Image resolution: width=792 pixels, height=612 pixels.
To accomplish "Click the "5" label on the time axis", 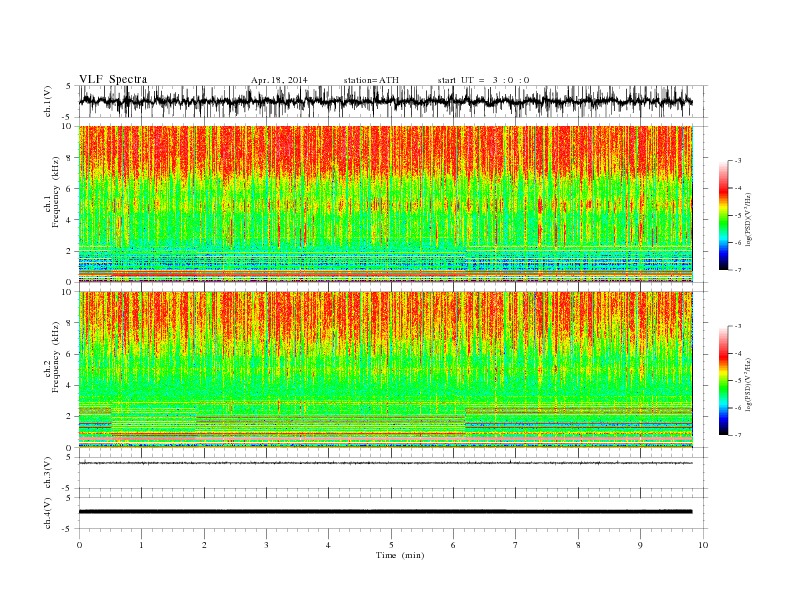I will click(x=391, y=545).
